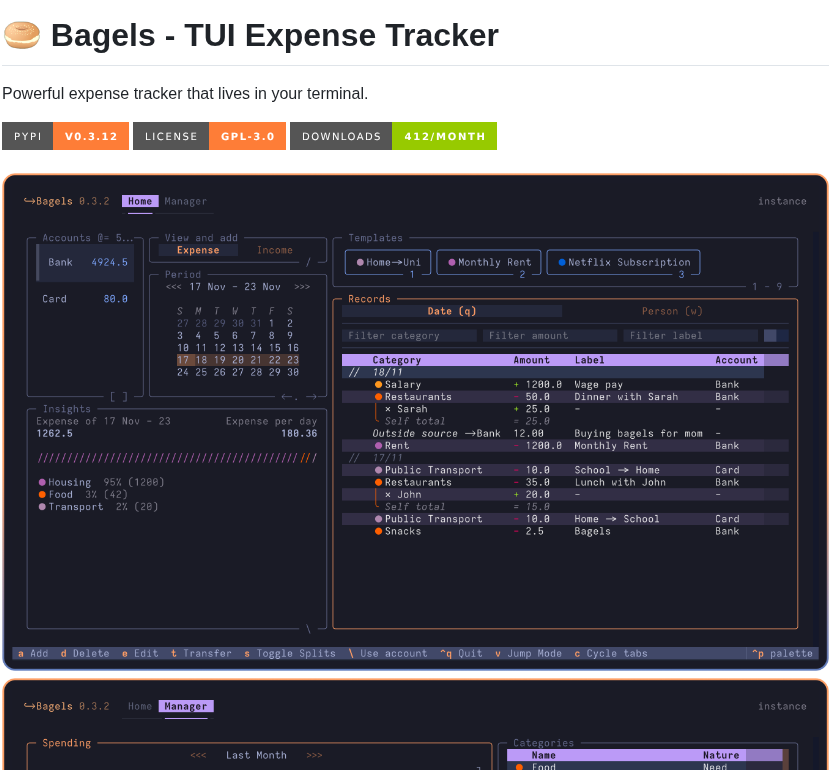The height and width of the screenshot is (770, 830).
Task: Click the Label column header
Action: tap(589, 360)
